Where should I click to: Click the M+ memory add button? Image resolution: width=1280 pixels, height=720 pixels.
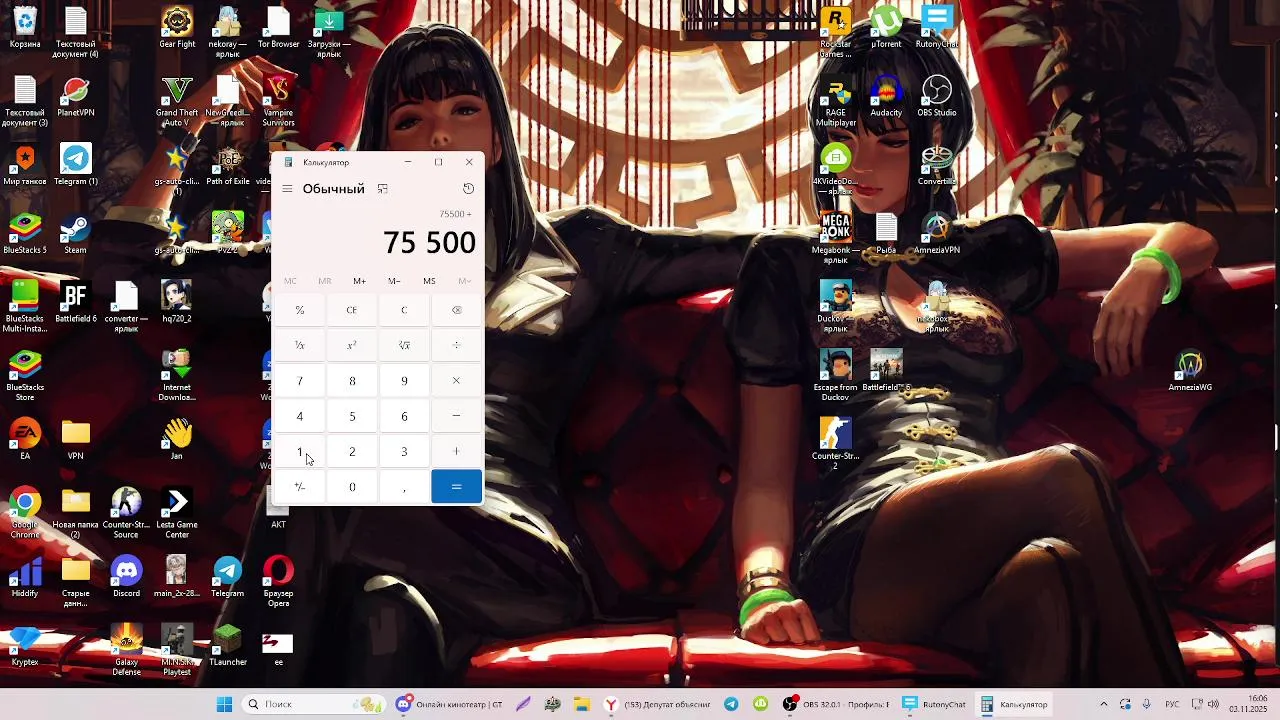[359, 281]
